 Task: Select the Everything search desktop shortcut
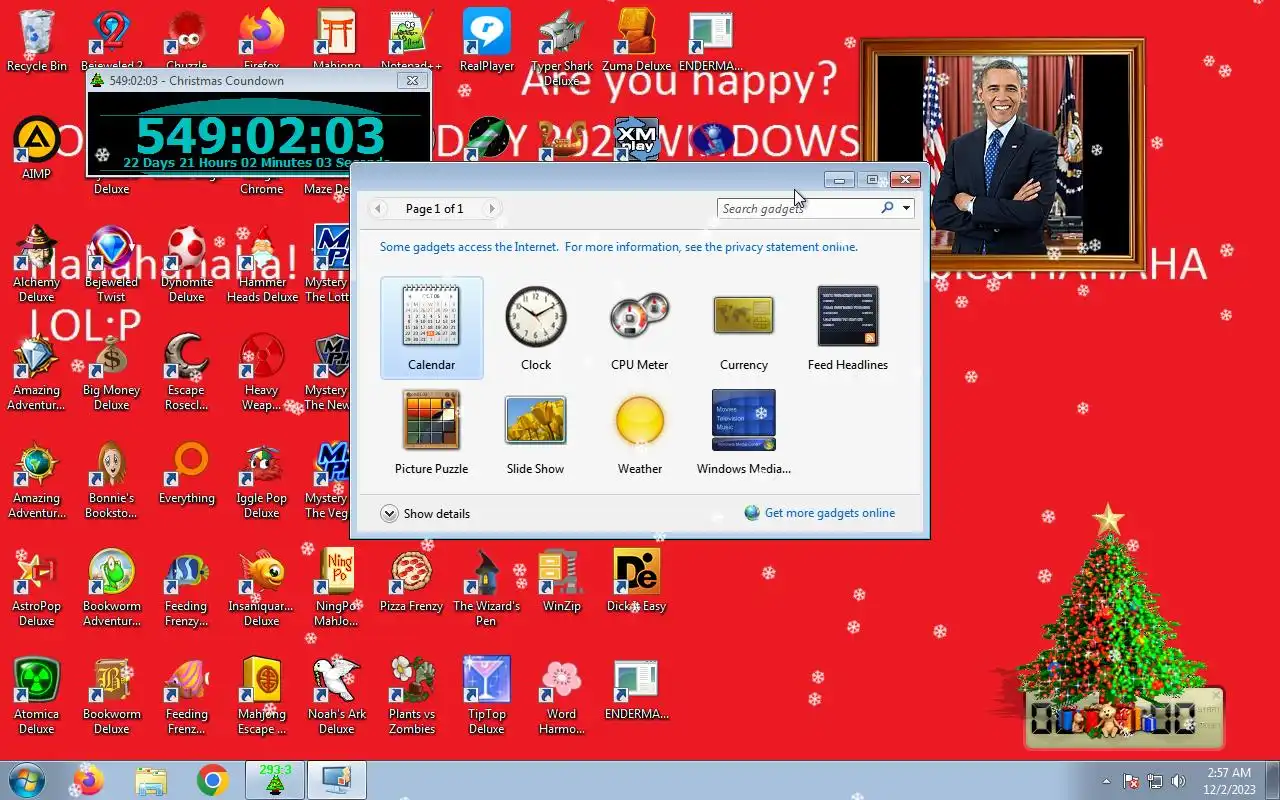(187, 472)
